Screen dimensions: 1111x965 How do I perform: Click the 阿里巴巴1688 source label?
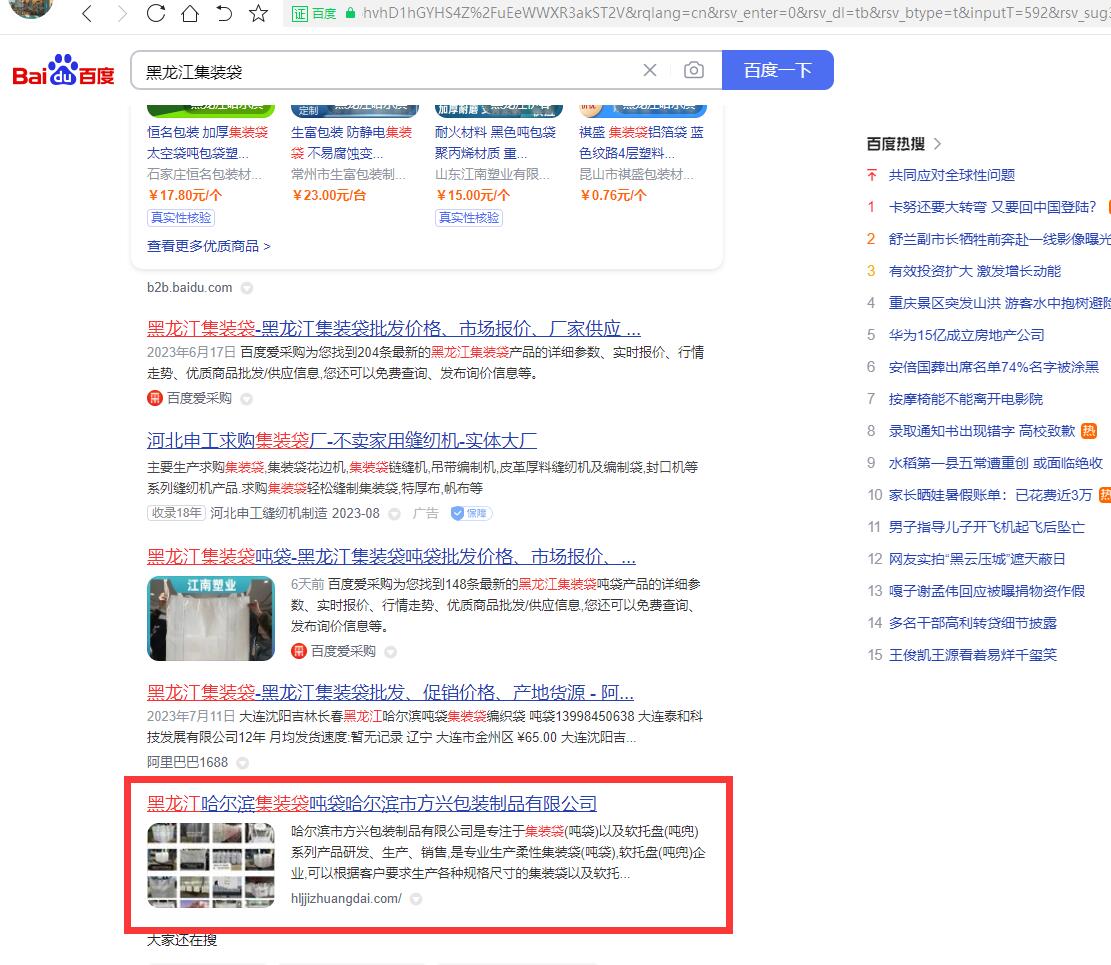(188, 762)
